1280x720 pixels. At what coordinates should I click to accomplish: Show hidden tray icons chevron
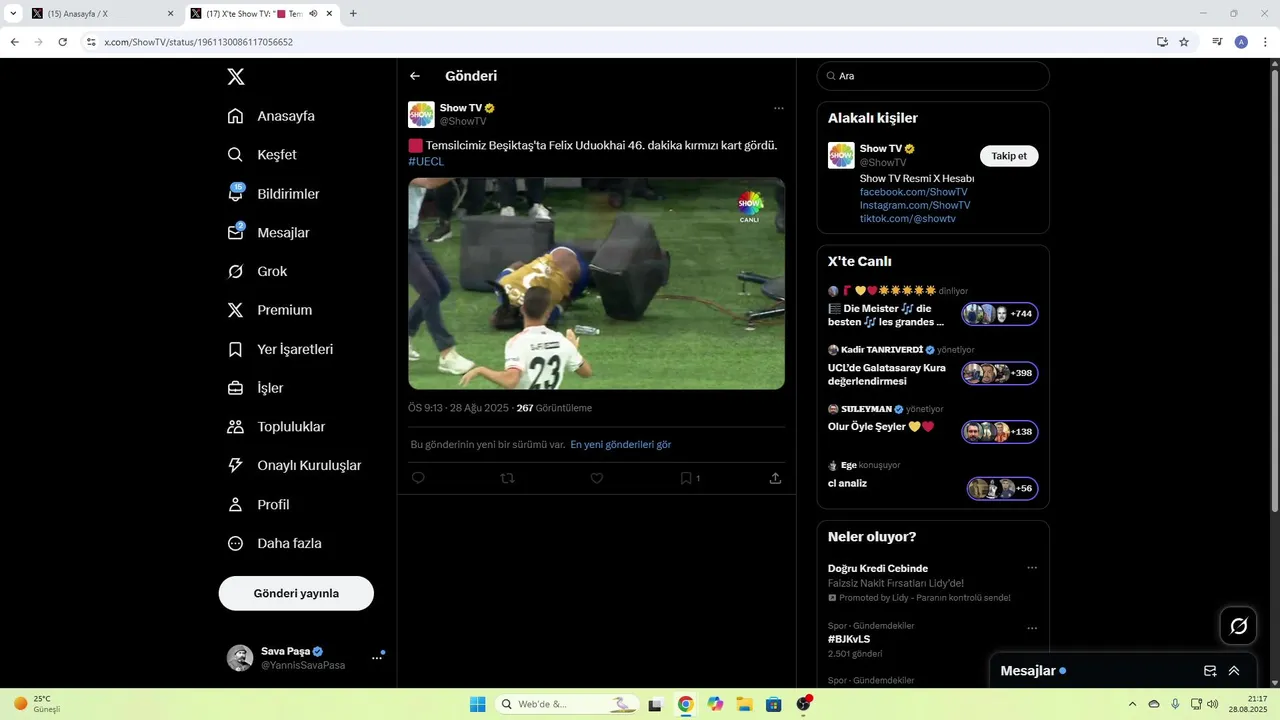[1132, 704]
